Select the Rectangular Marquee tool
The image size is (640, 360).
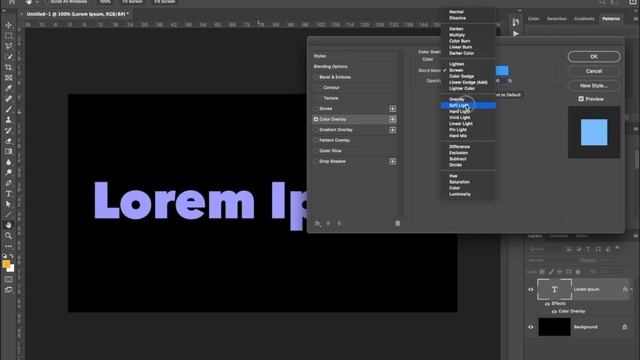8,36
